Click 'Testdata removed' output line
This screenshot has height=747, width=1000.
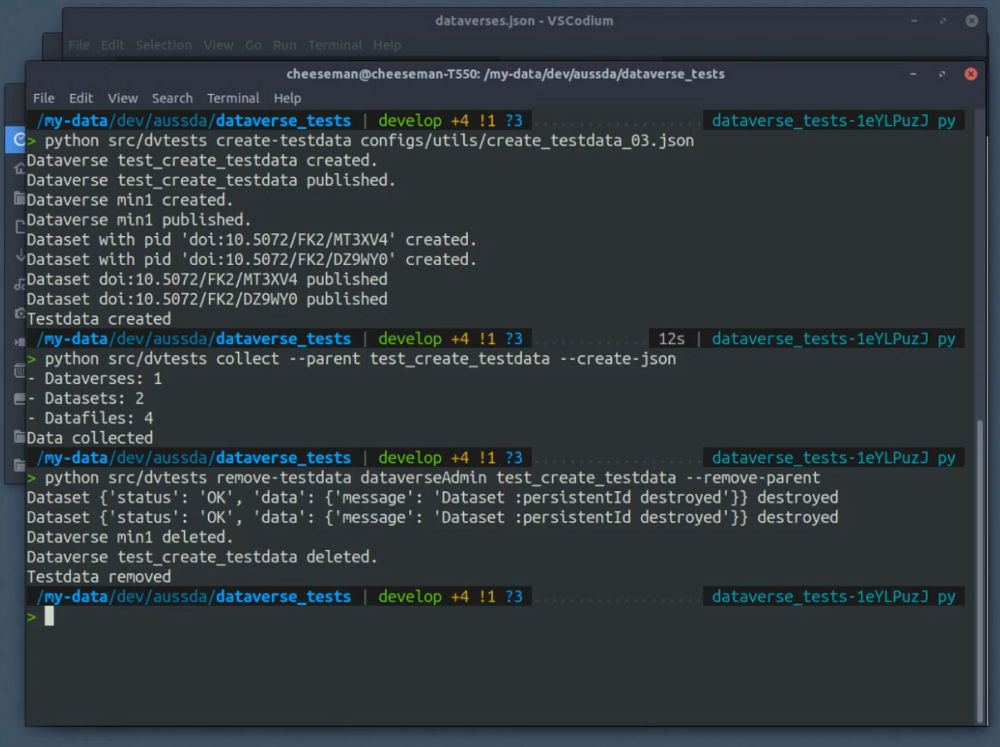(x=99, y=577)
